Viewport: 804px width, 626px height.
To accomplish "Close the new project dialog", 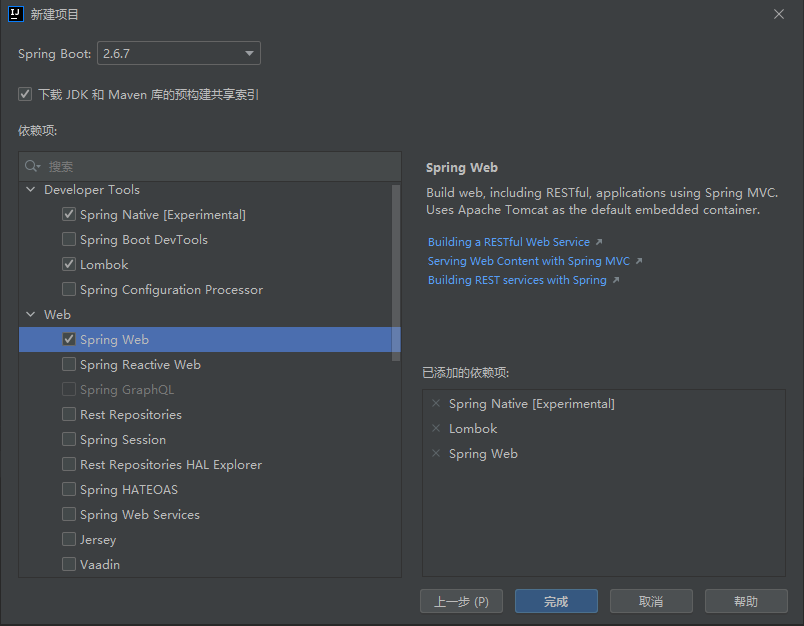I will tap(779, 14).
